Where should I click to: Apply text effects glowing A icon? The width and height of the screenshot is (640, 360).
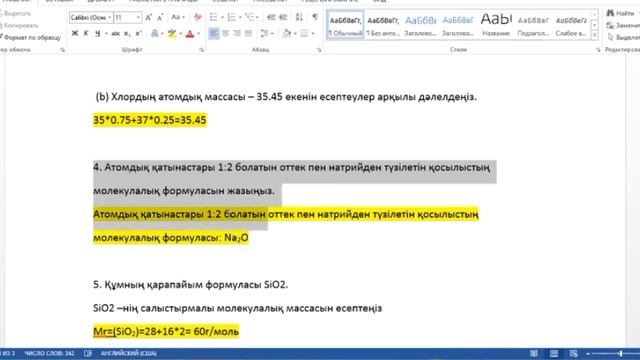tap(155, 33)
